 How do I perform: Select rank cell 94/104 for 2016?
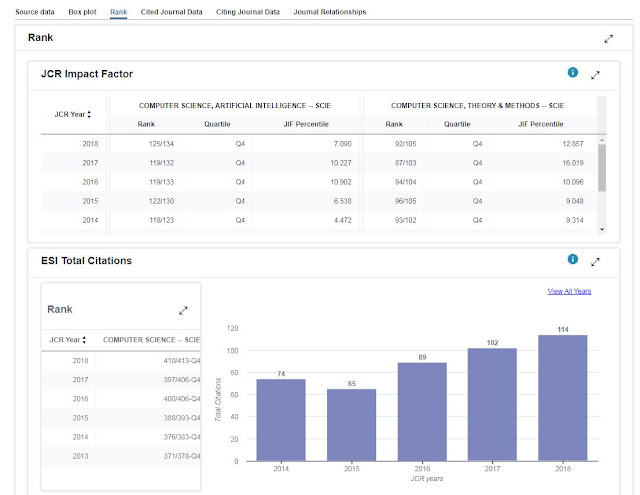(405, 182)
